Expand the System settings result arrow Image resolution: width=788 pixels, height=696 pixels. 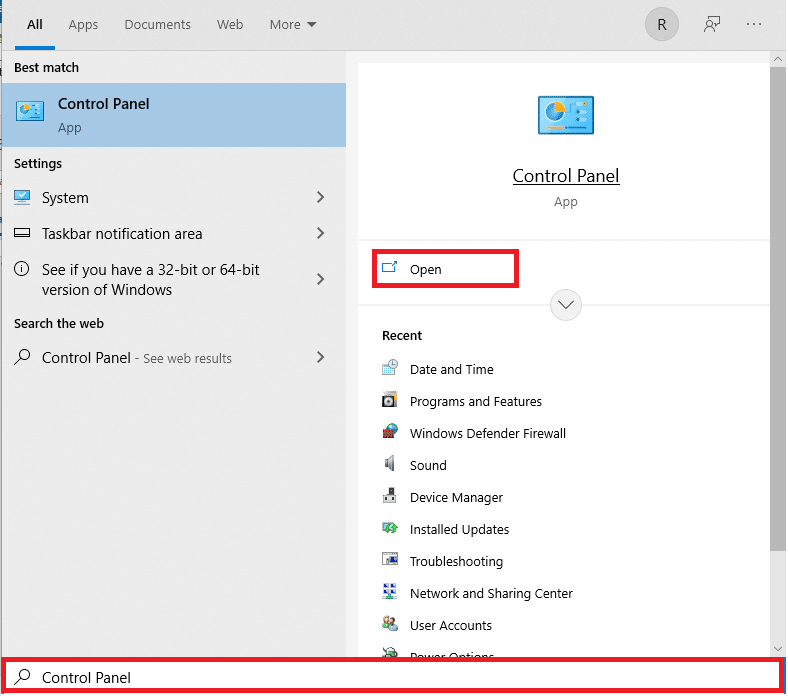320,198
